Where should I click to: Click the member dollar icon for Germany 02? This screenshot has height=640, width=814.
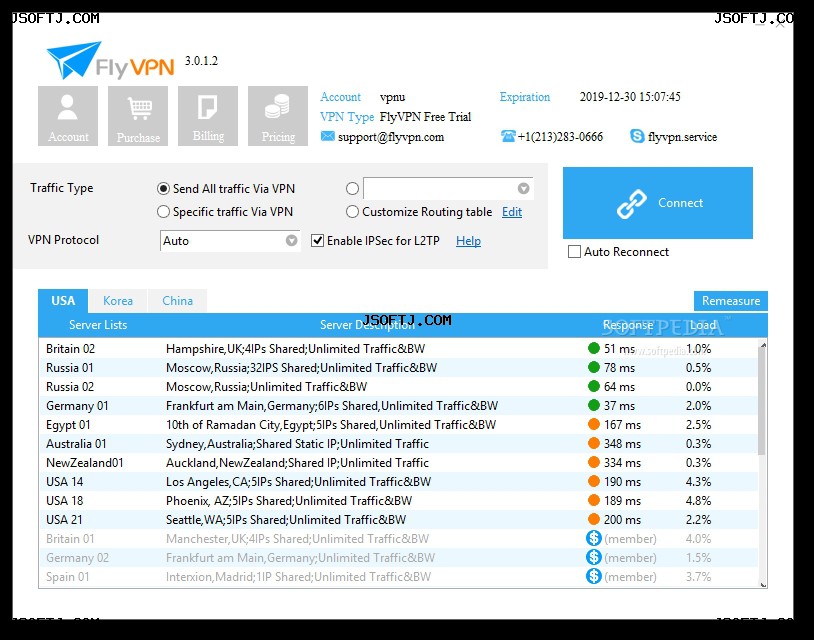coord(594,557)
